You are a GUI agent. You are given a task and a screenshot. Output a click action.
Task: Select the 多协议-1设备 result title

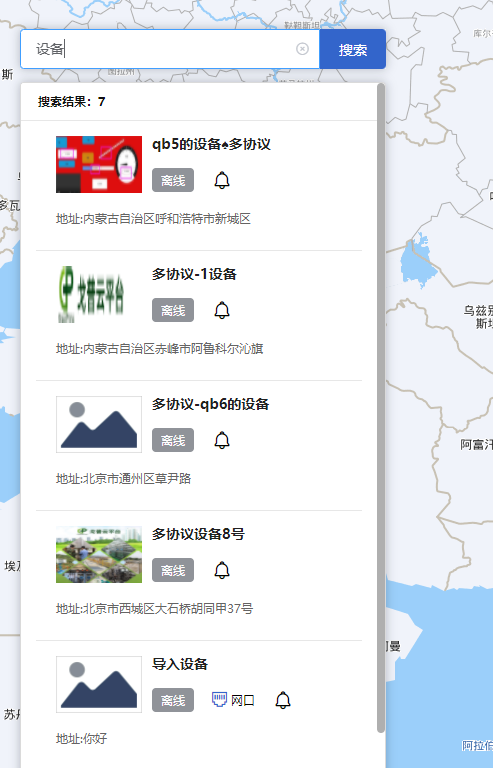click(194, 274)
